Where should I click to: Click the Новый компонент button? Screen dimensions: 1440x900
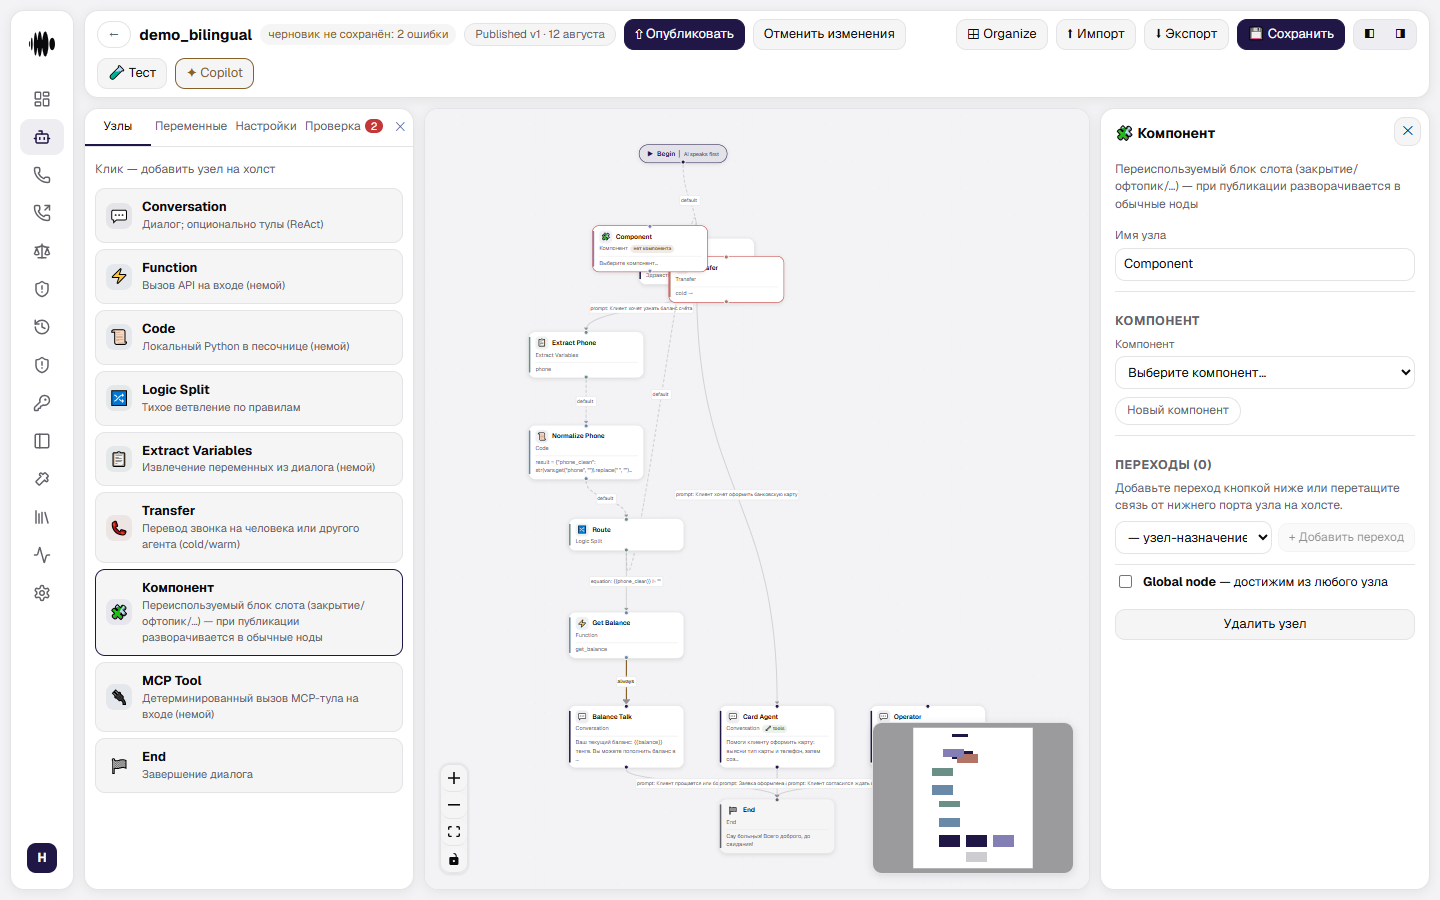coord(1178,410)
